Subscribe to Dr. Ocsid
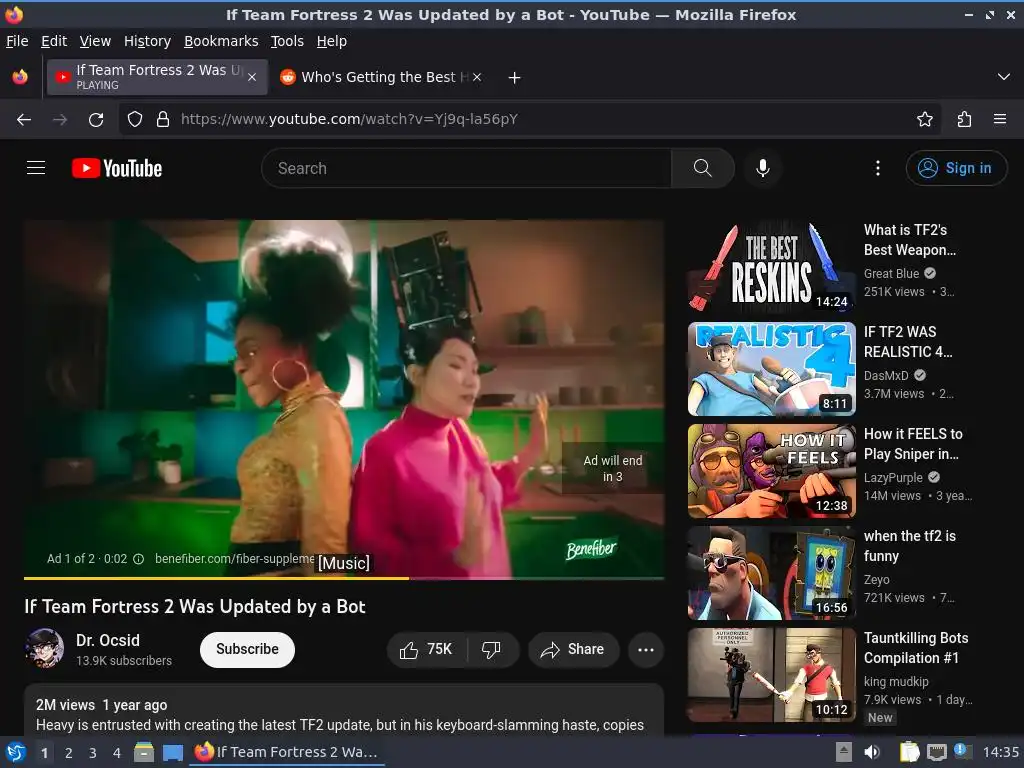This screenshot has height=768, width=1024. (248, 649)
